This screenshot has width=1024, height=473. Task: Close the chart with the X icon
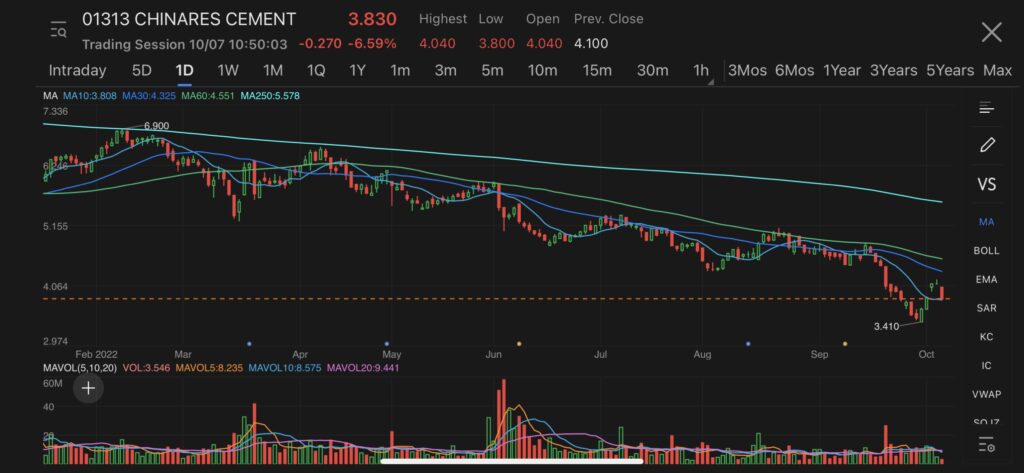pos(991,32)
